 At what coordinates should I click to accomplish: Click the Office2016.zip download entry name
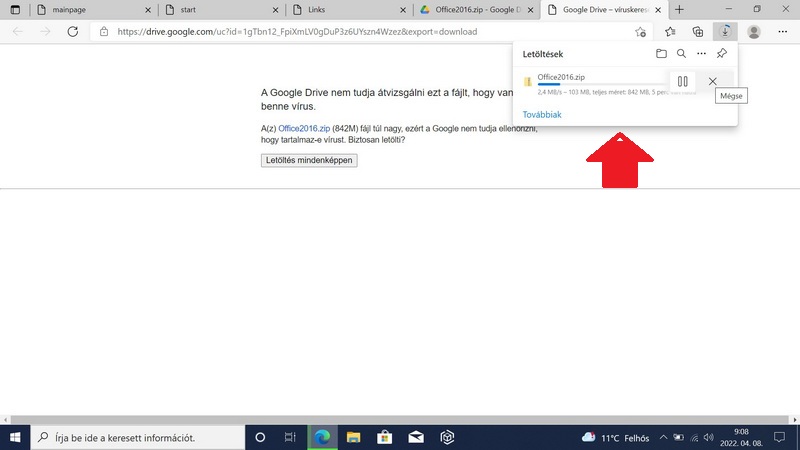(x=561, y=77)
